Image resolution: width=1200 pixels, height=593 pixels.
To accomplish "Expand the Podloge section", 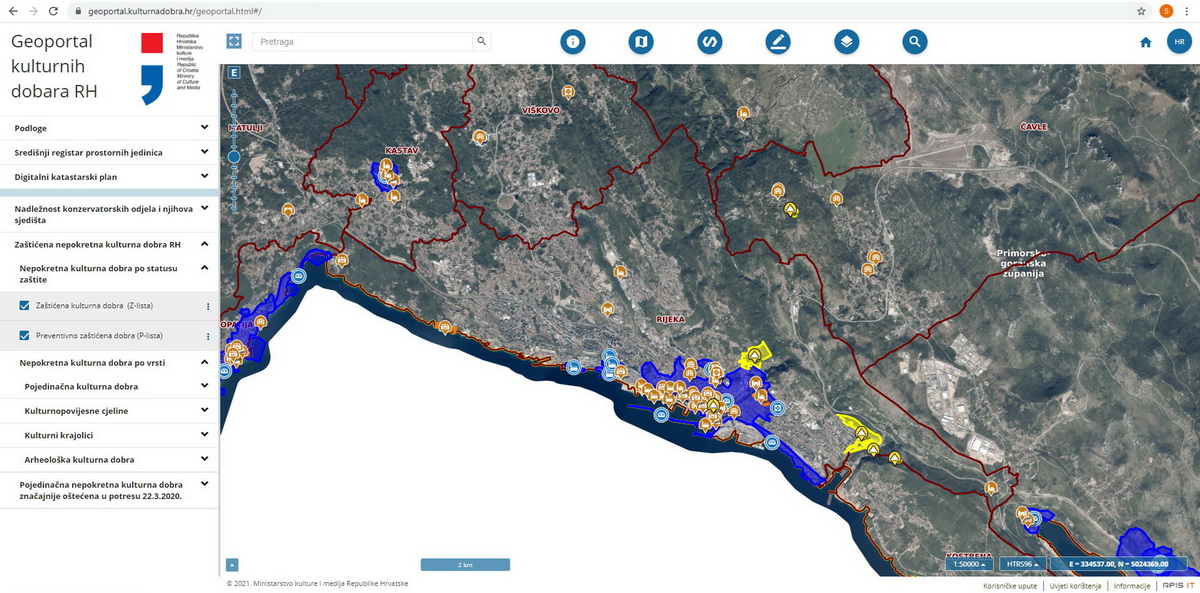I will click(204, 128).
